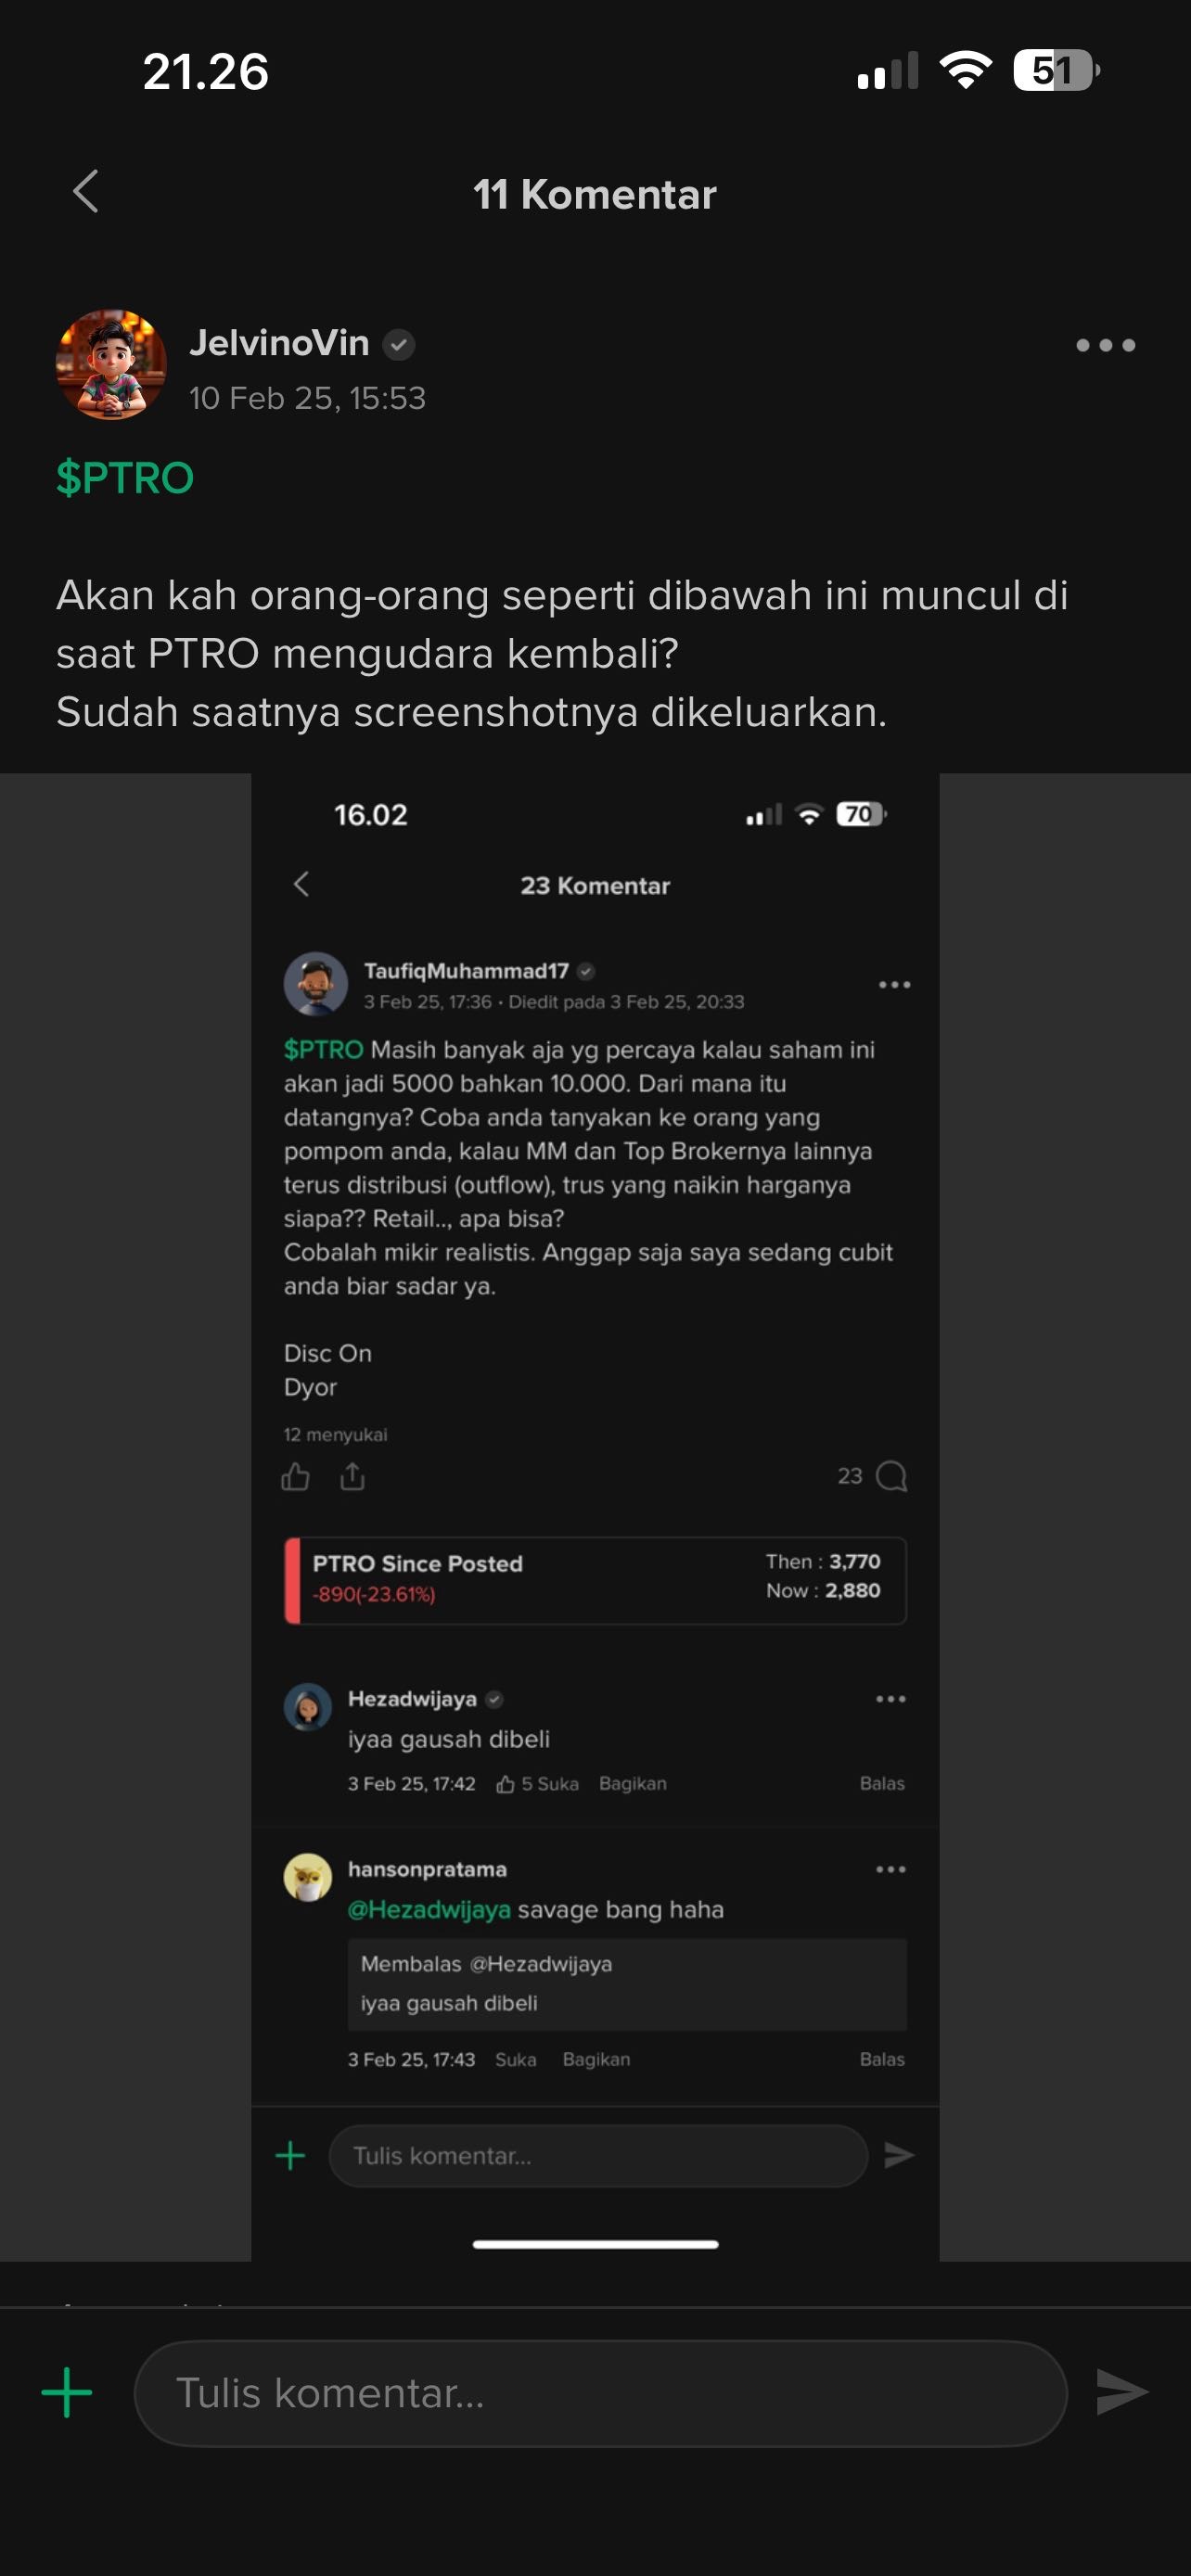The width and height of the screenshot is (1191, 2576).
Task: Open the three-dot menu on JelvinoVin's post
Action: [x=1104, y=345]
